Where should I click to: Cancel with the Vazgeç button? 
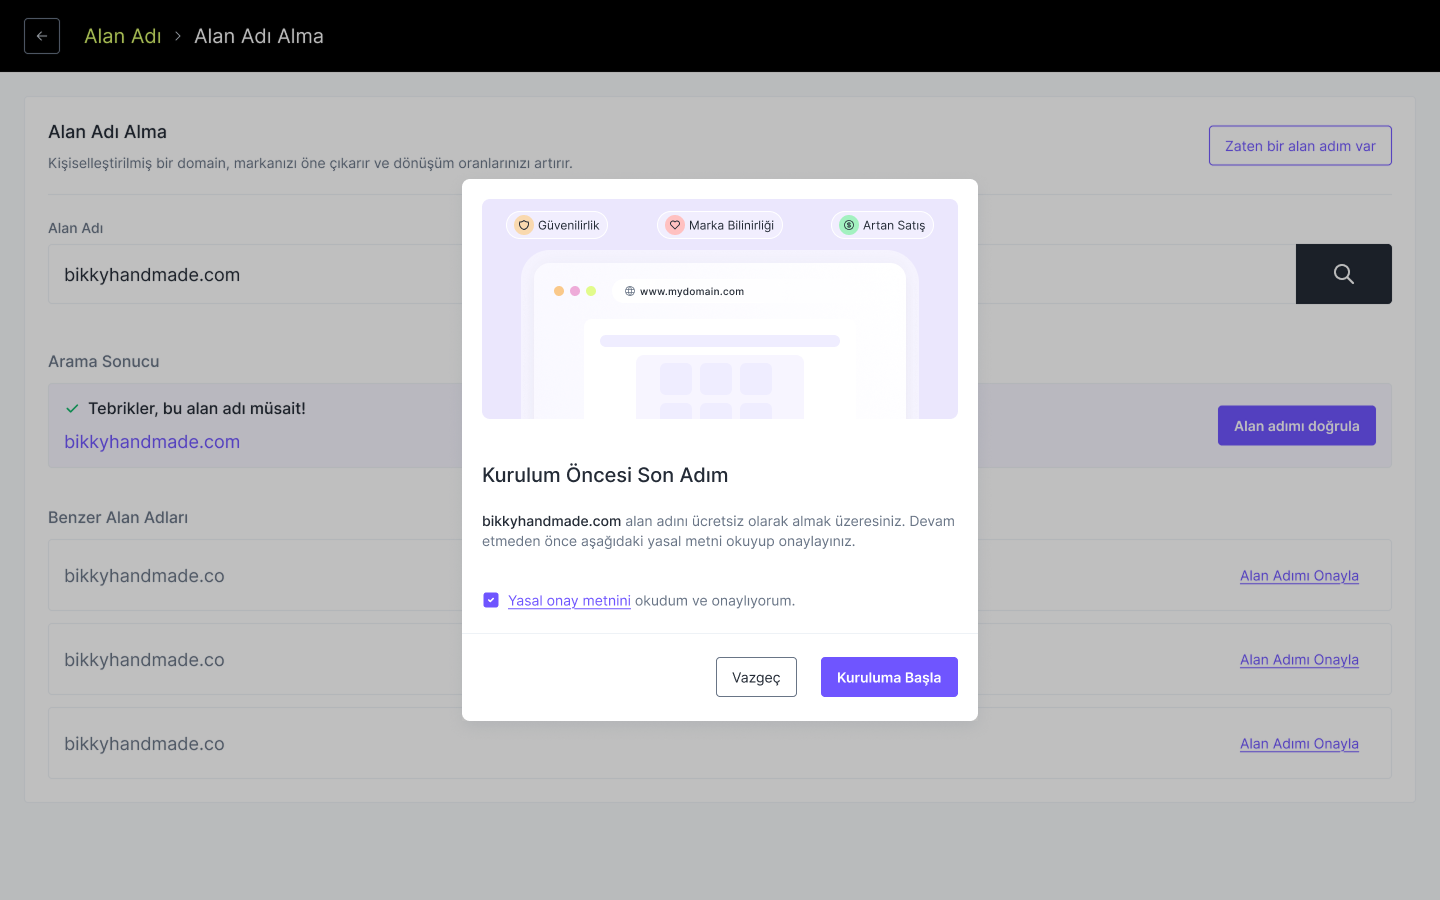coord(756,677)
